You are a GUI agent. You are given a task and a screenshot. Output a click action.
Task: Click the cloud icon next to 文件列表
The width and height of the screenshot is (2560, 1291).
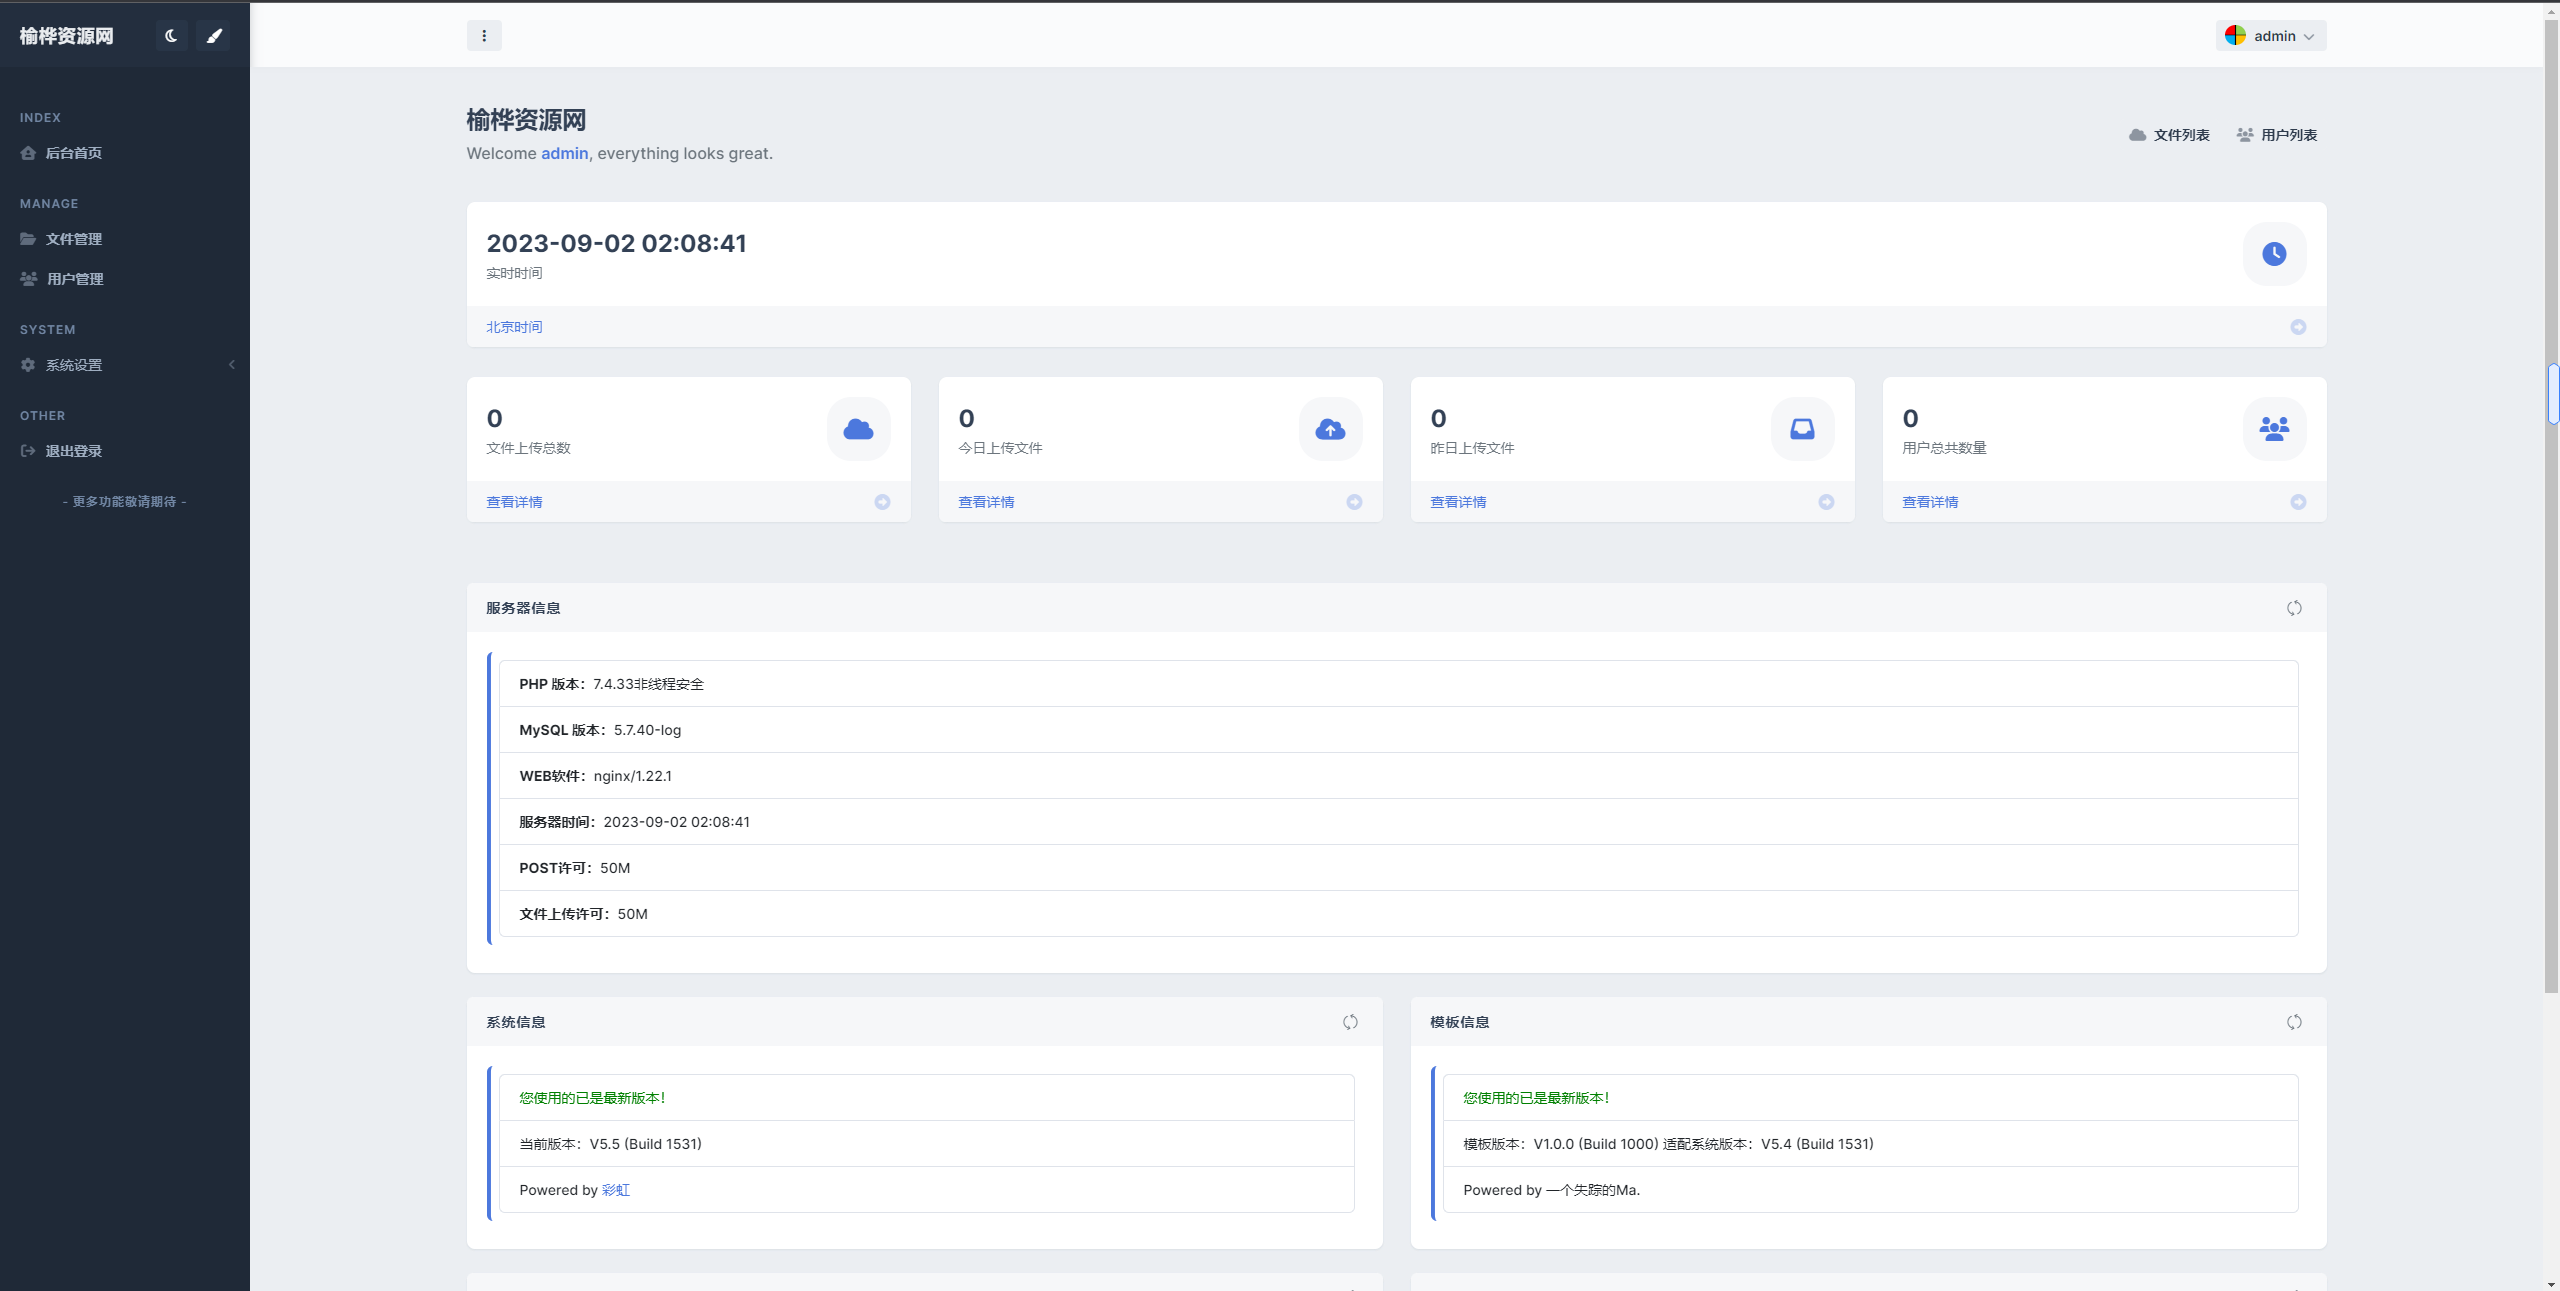coord(2138,135)
